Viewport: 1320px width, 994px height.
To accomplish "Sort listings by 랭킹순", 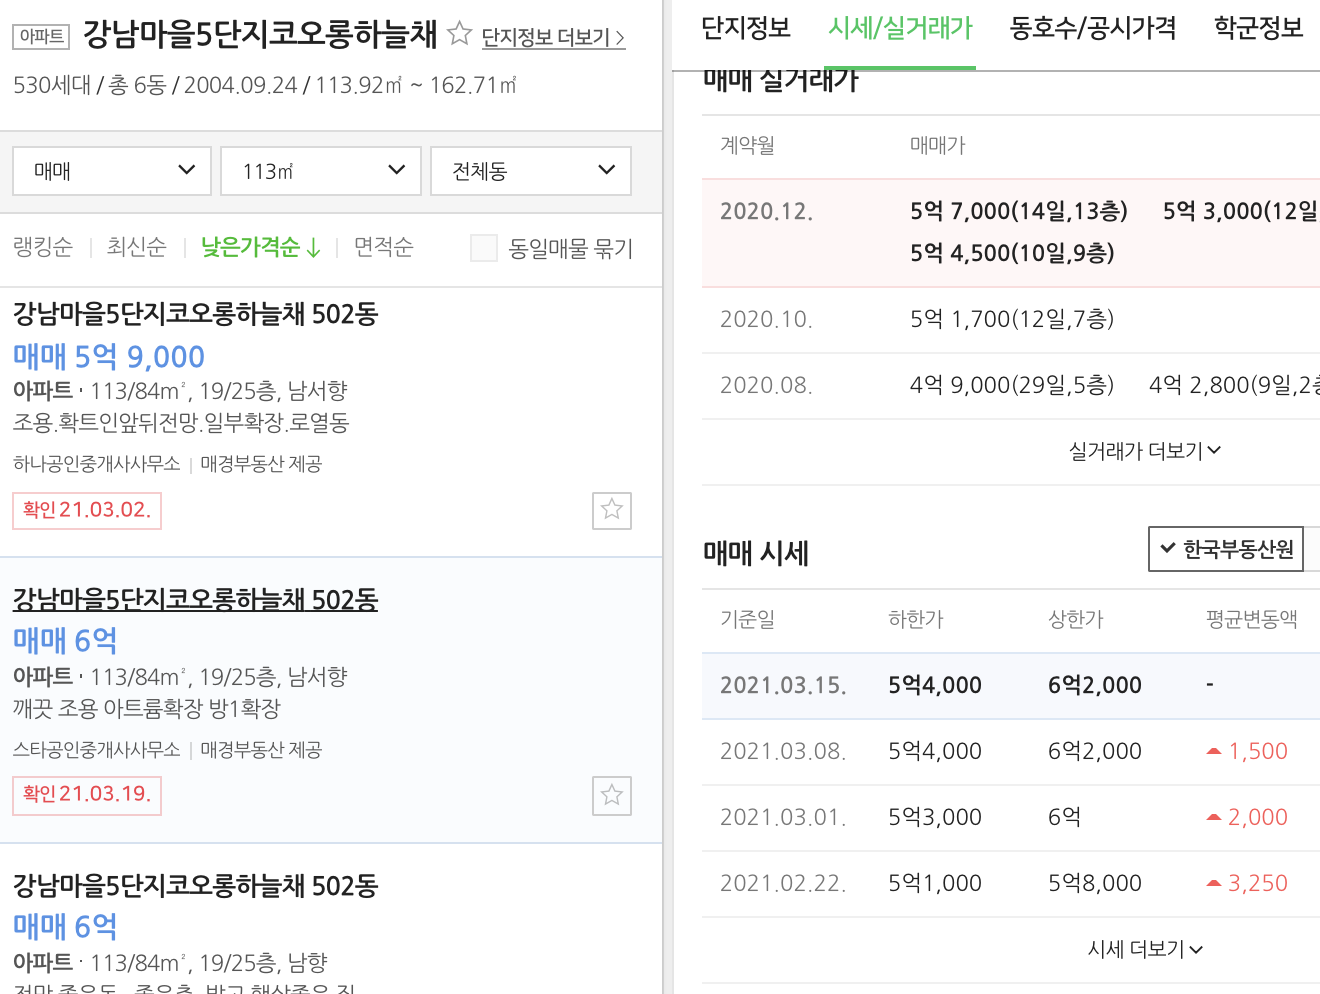I will click(43, 247).
